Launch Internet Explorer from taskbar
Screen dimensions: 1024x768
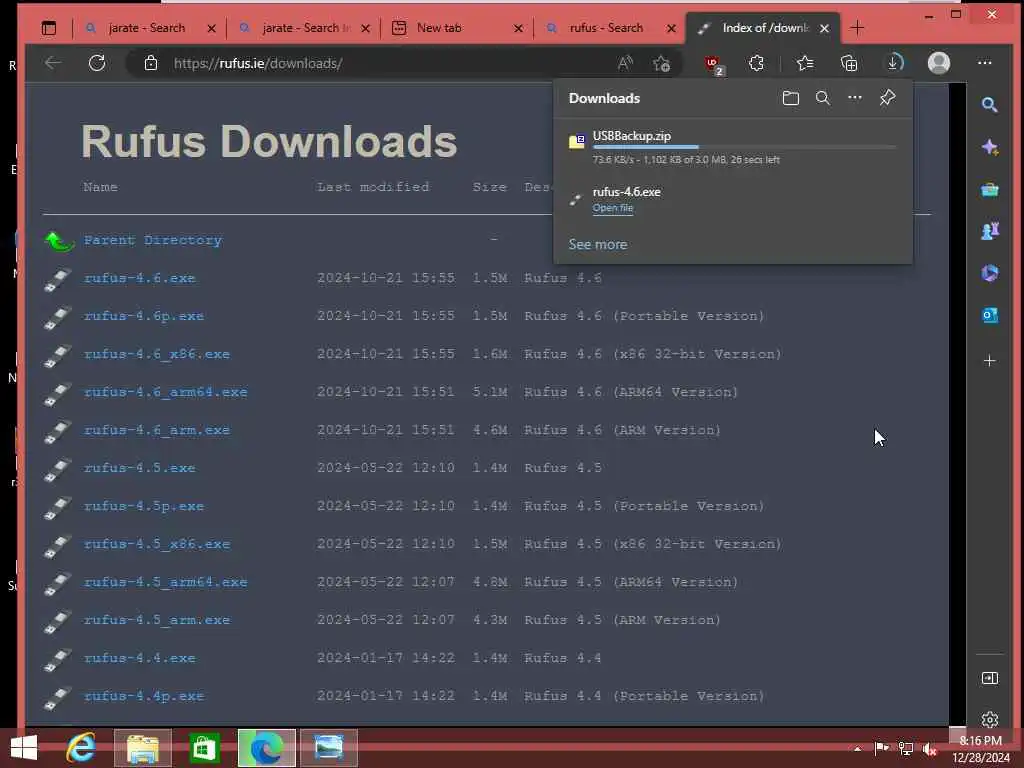pos(81,748)
